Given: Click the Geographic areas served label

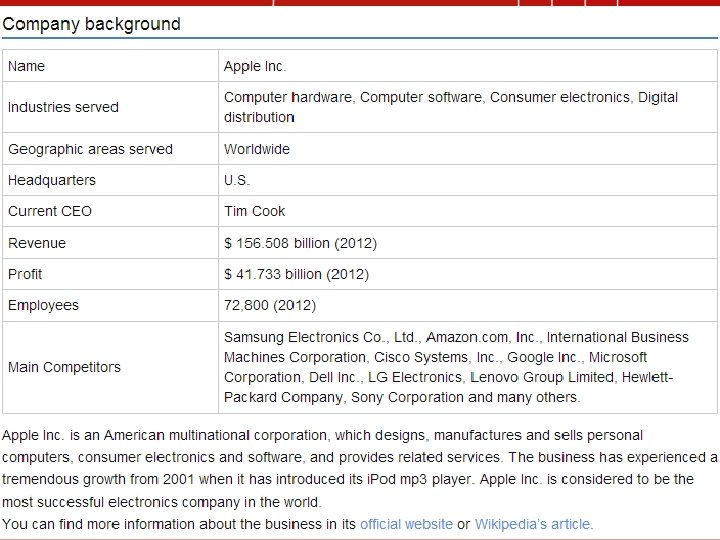Looking at the screenshot, I should tap(90, 149).
